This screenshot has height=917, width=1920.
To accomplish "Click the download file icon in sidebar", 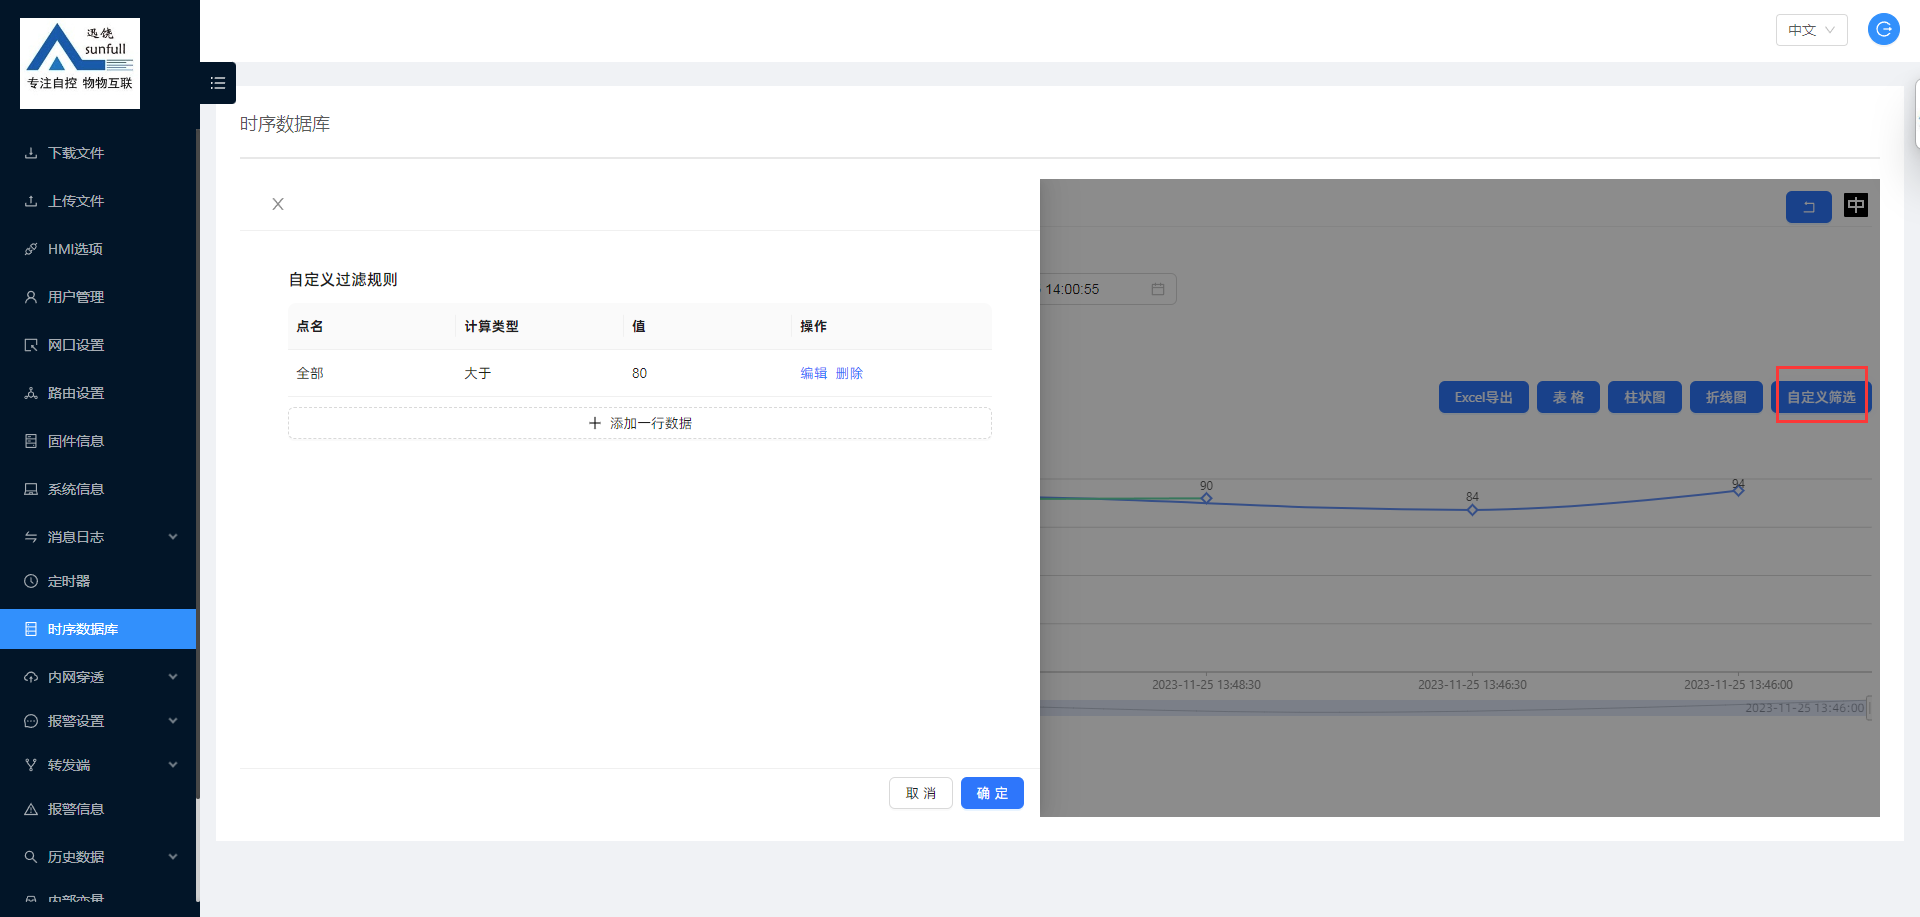I will pos(31,153).
